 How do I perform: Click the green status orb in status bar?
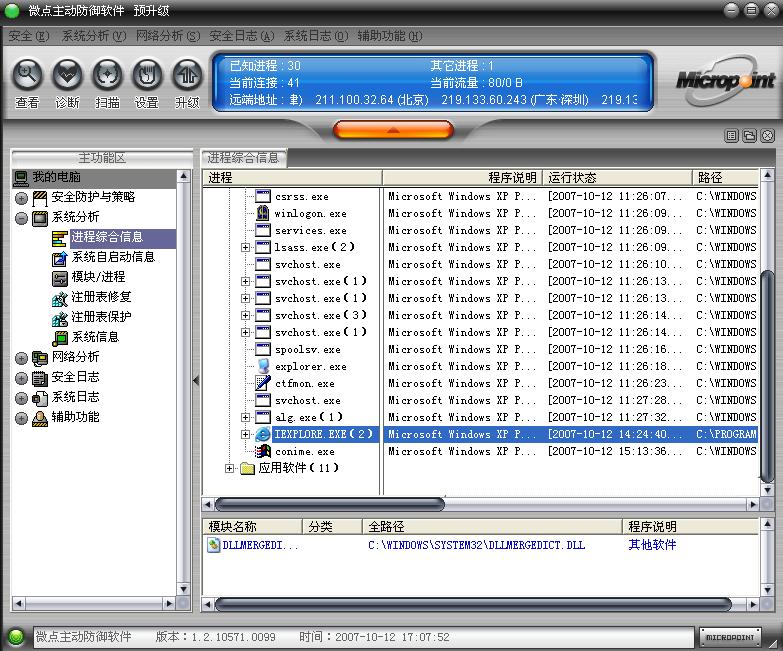[x=16, y=637]
